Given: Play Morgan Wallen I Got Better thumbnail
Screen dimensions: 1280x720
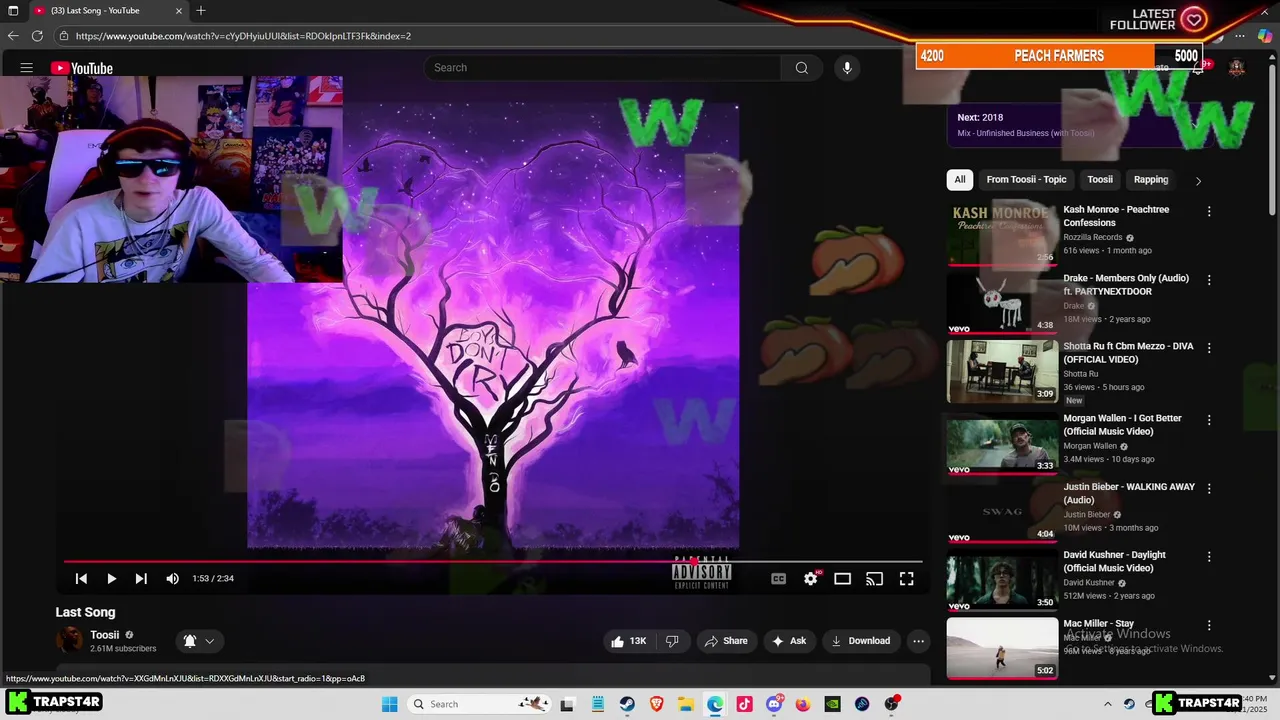Looking at the screenshot, I should pos(1002,445).
